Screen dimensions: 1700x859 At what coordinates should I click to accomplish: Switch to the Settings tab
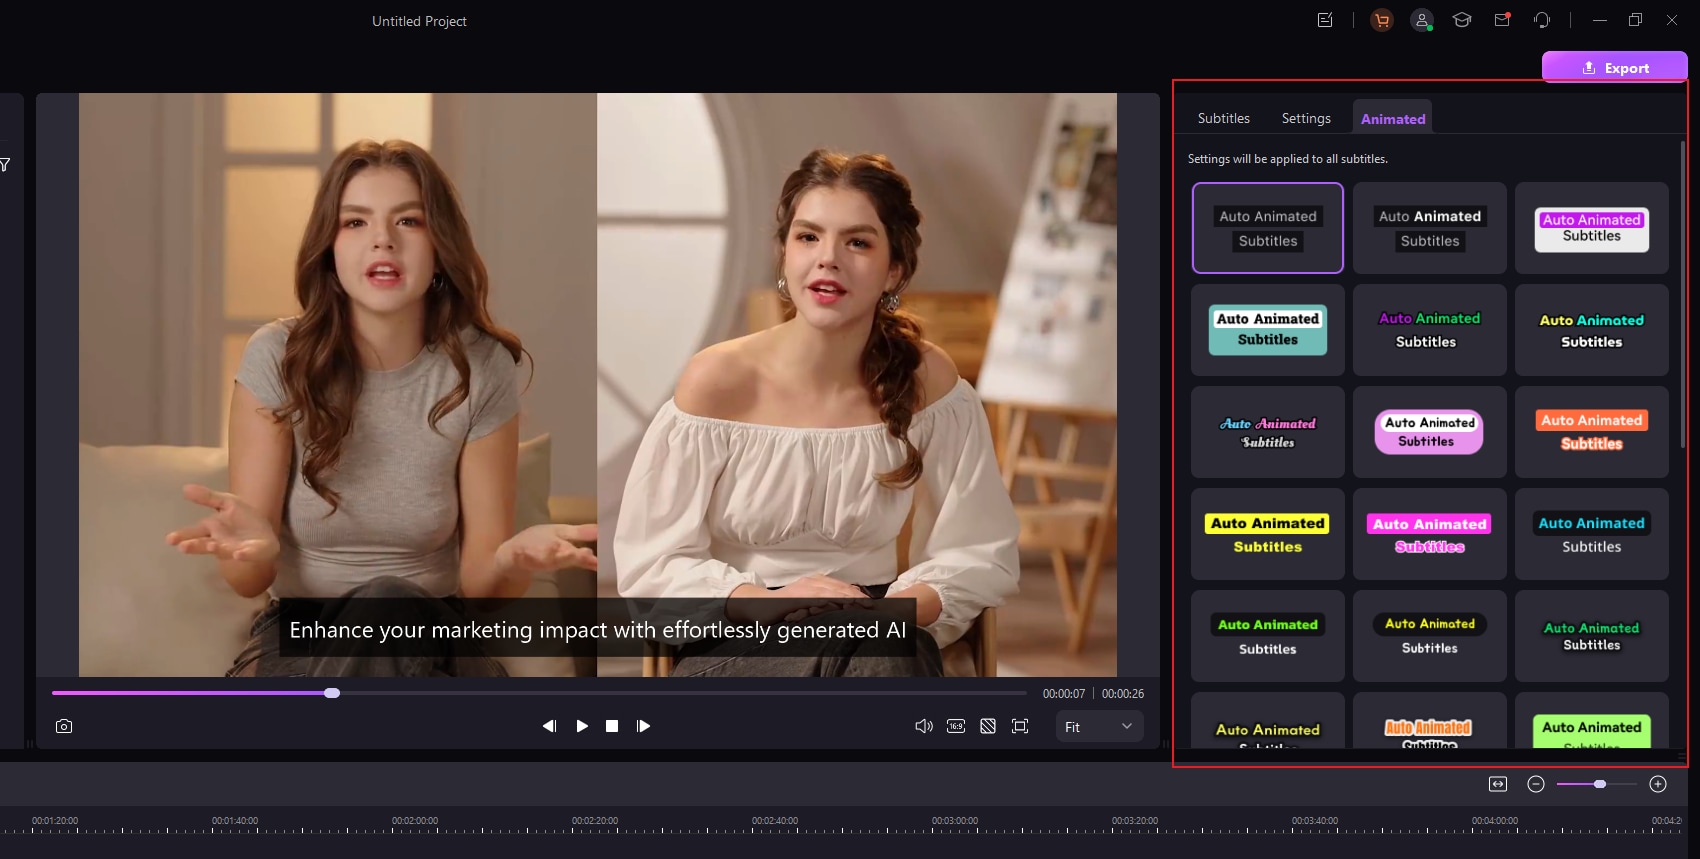point(1306,118)
